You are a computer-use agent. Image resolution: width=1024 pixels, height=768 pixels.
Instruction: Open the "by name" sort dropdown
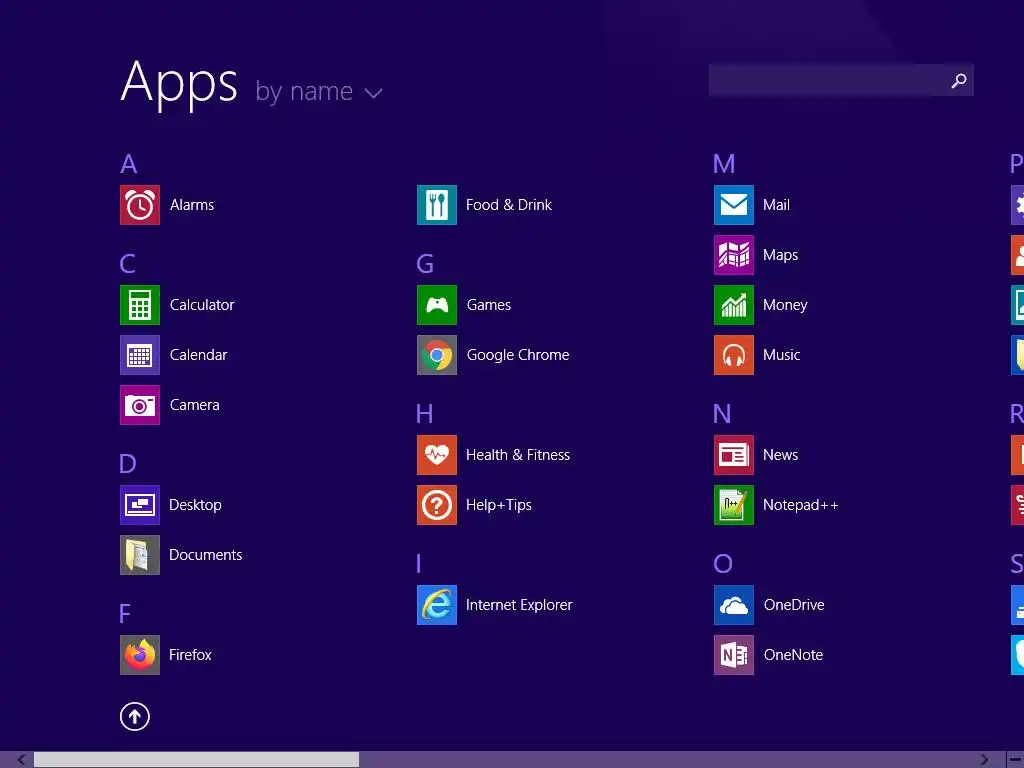click(x=319, y=91)
